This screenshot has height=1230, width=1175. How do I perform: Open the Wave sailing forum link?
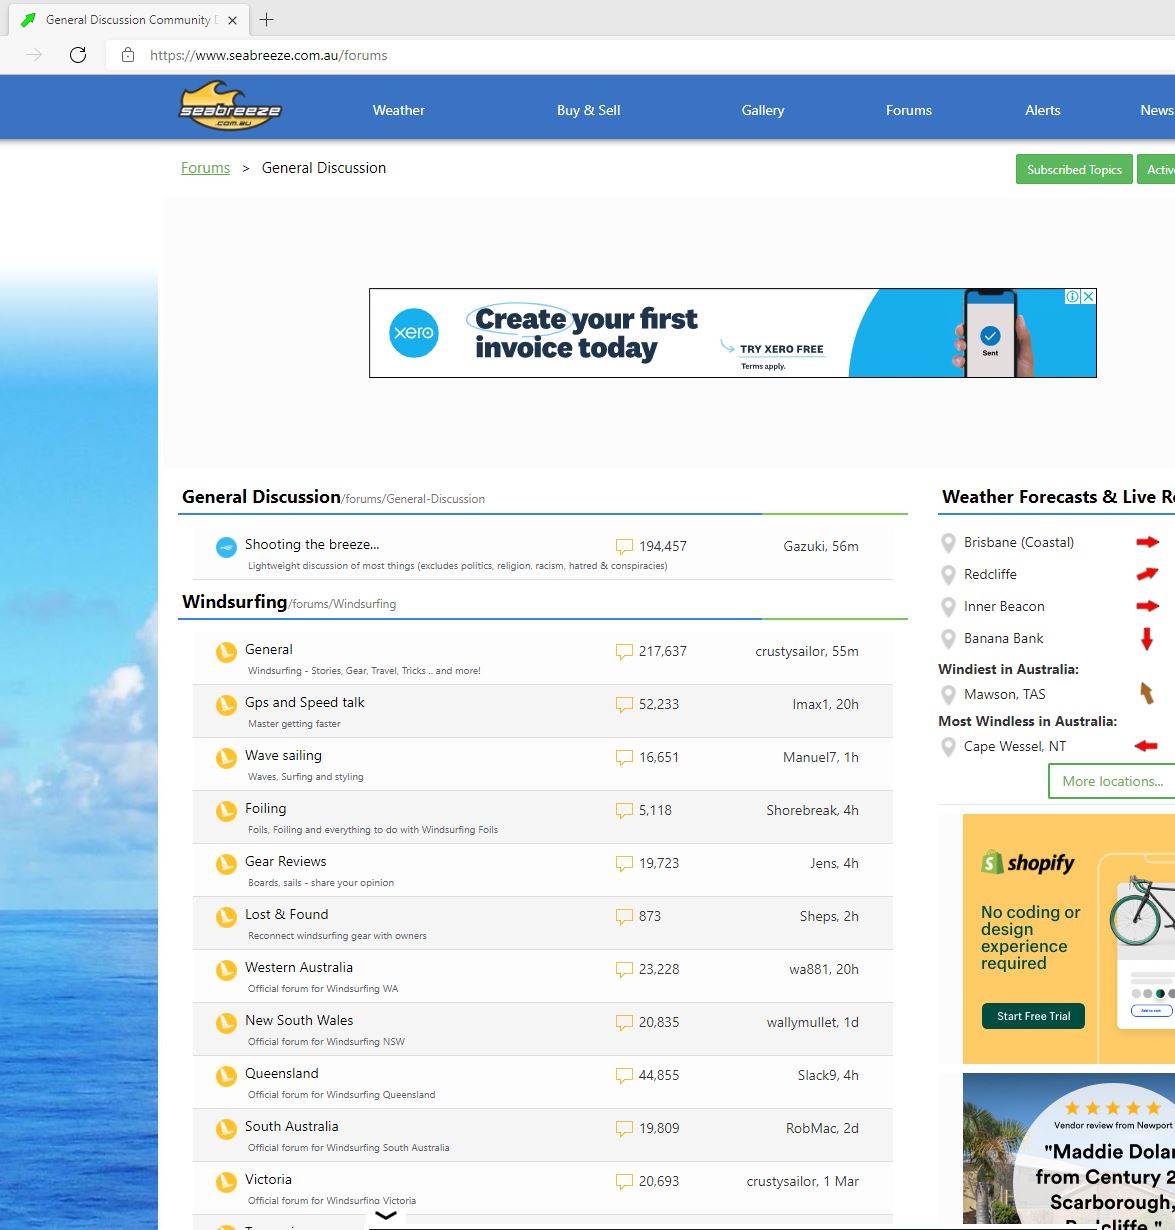283,756
